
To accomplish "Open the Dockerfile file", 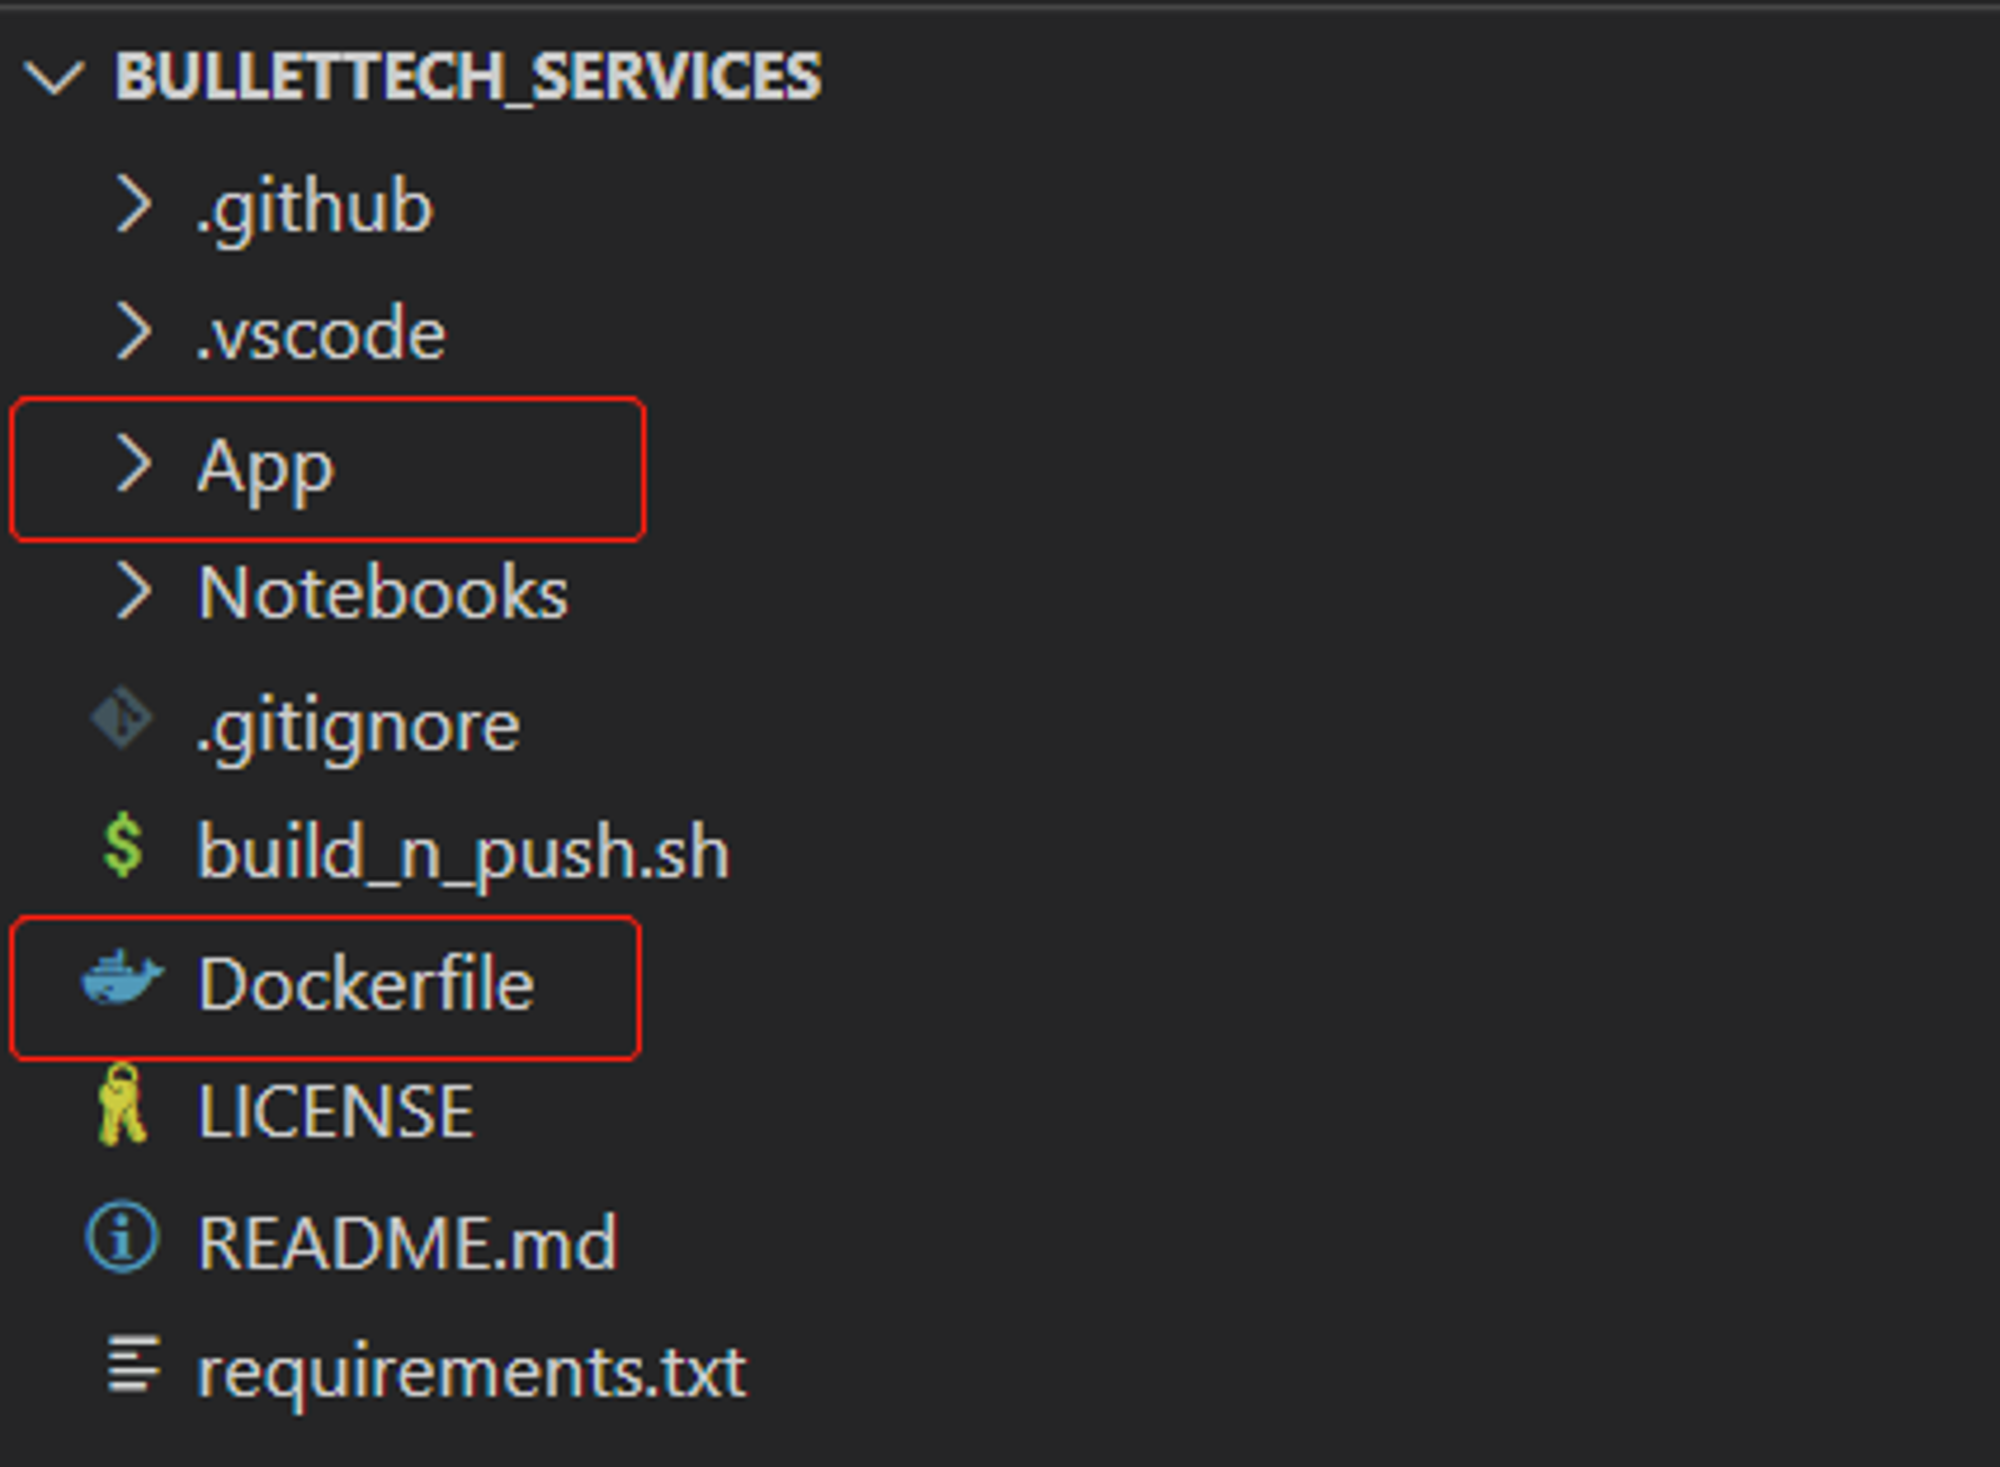I will (x=366, y=984).
